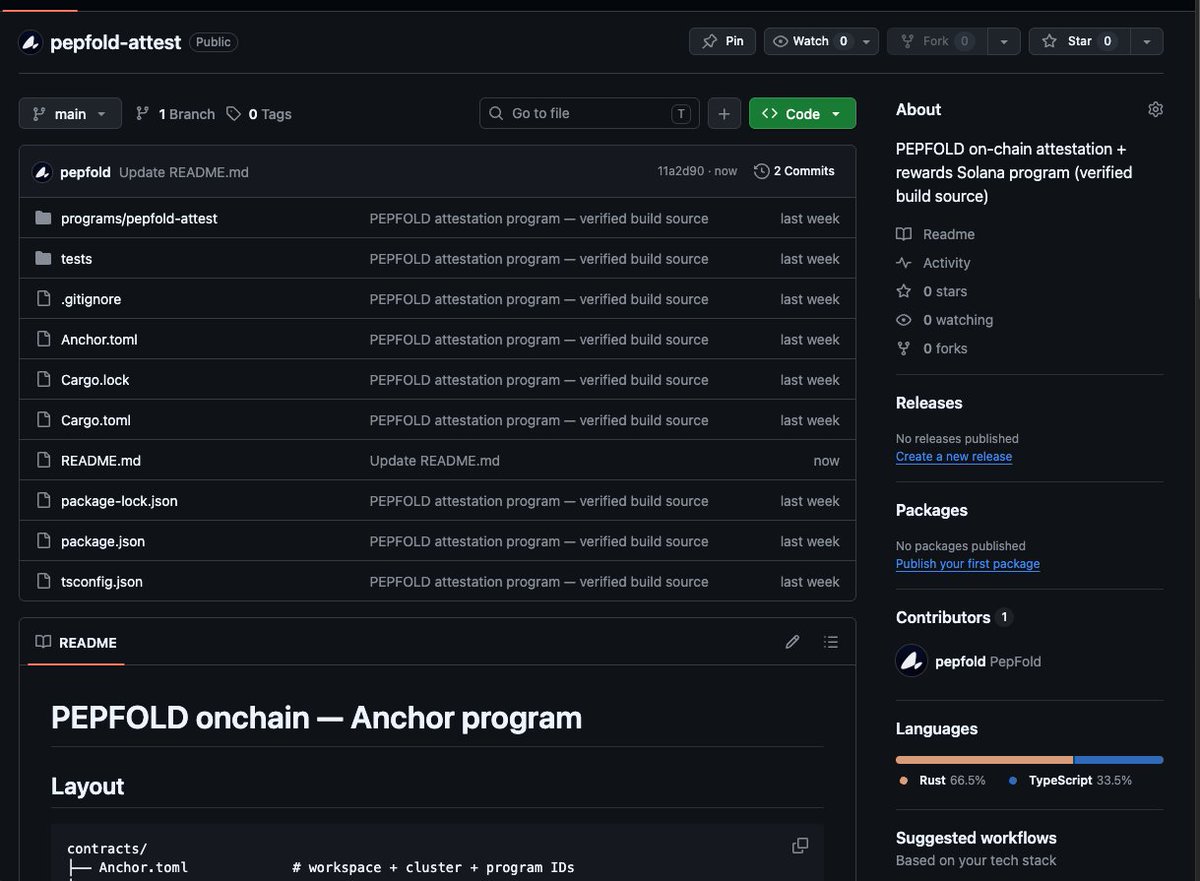1200x881 pixels.
Task: Open the Anchor.toml file
Action: pyautogui.click(x=99, y=339)
